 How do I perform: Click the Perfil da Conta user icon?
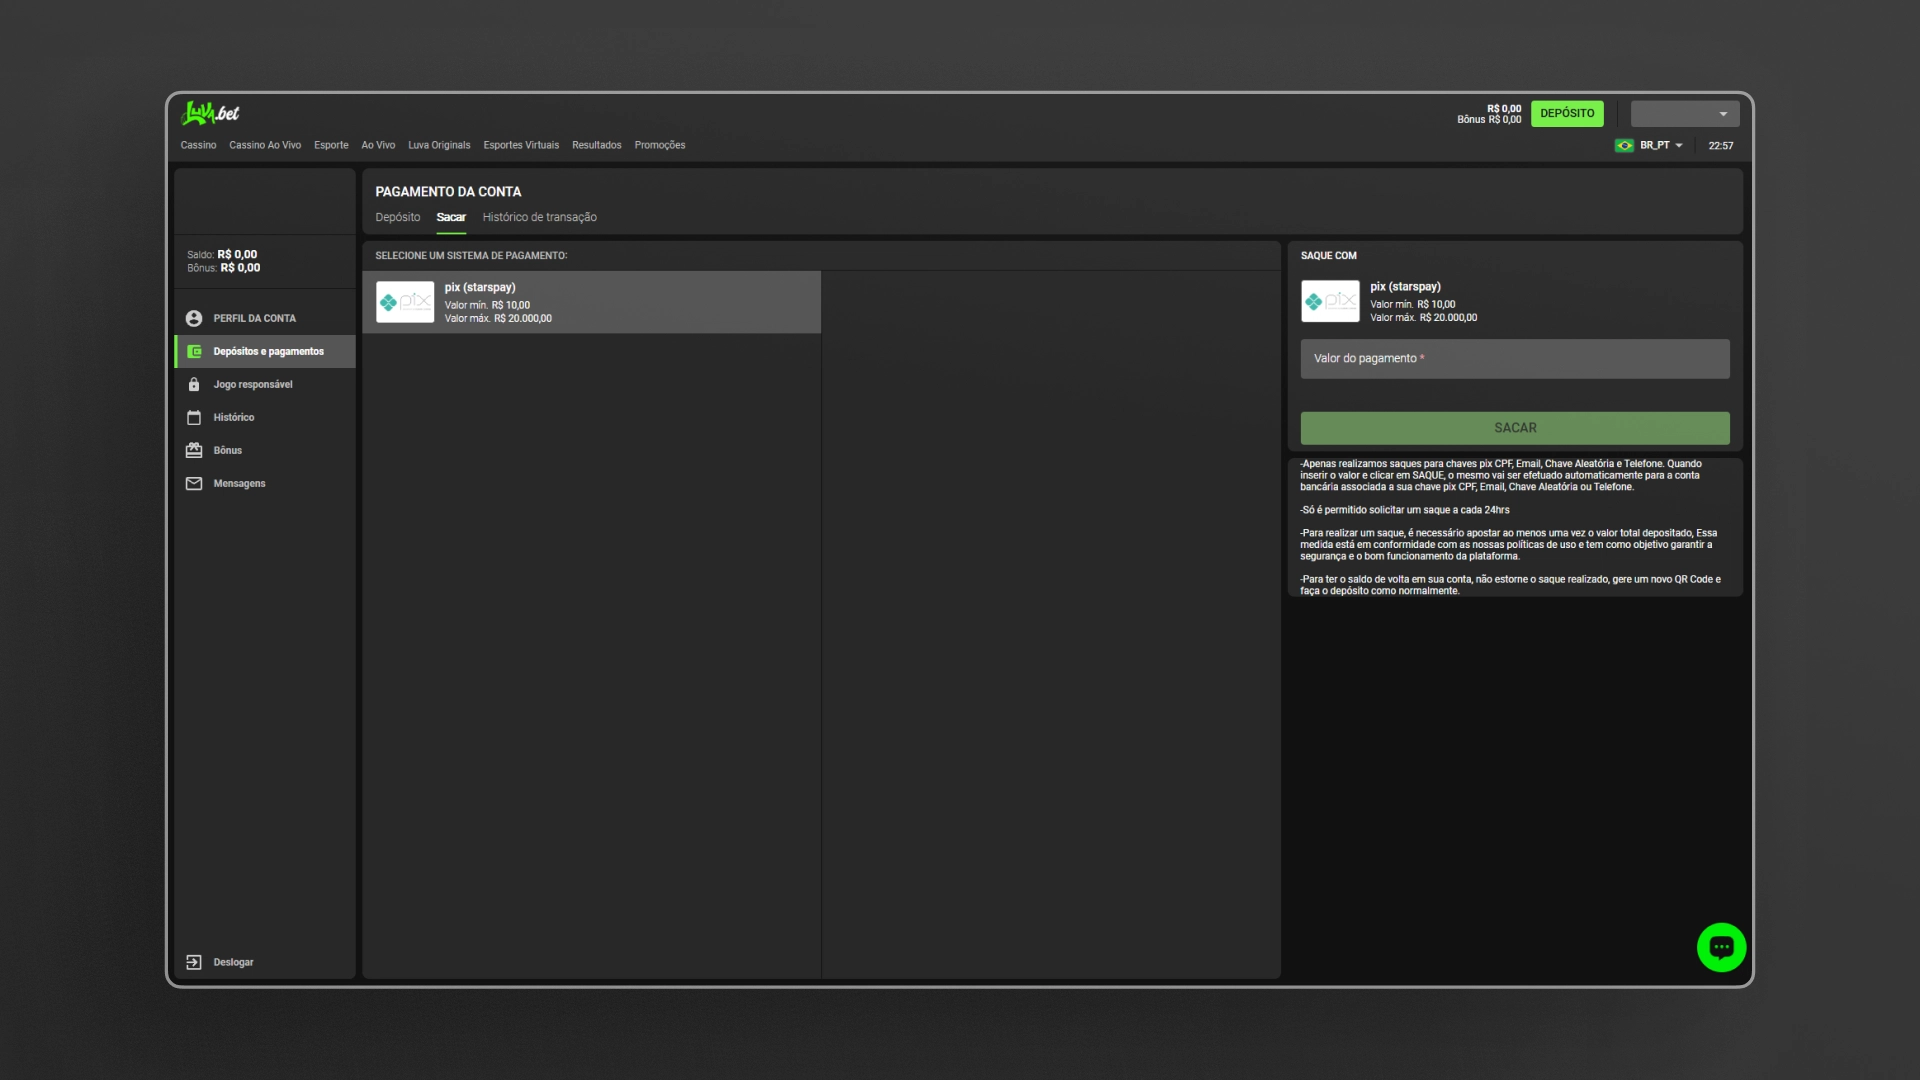[194, 318]
